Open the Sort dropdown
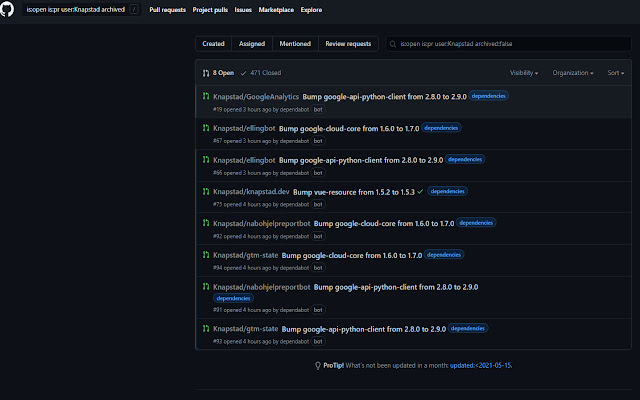Screen dimensions: 640x400 [616, 73]
